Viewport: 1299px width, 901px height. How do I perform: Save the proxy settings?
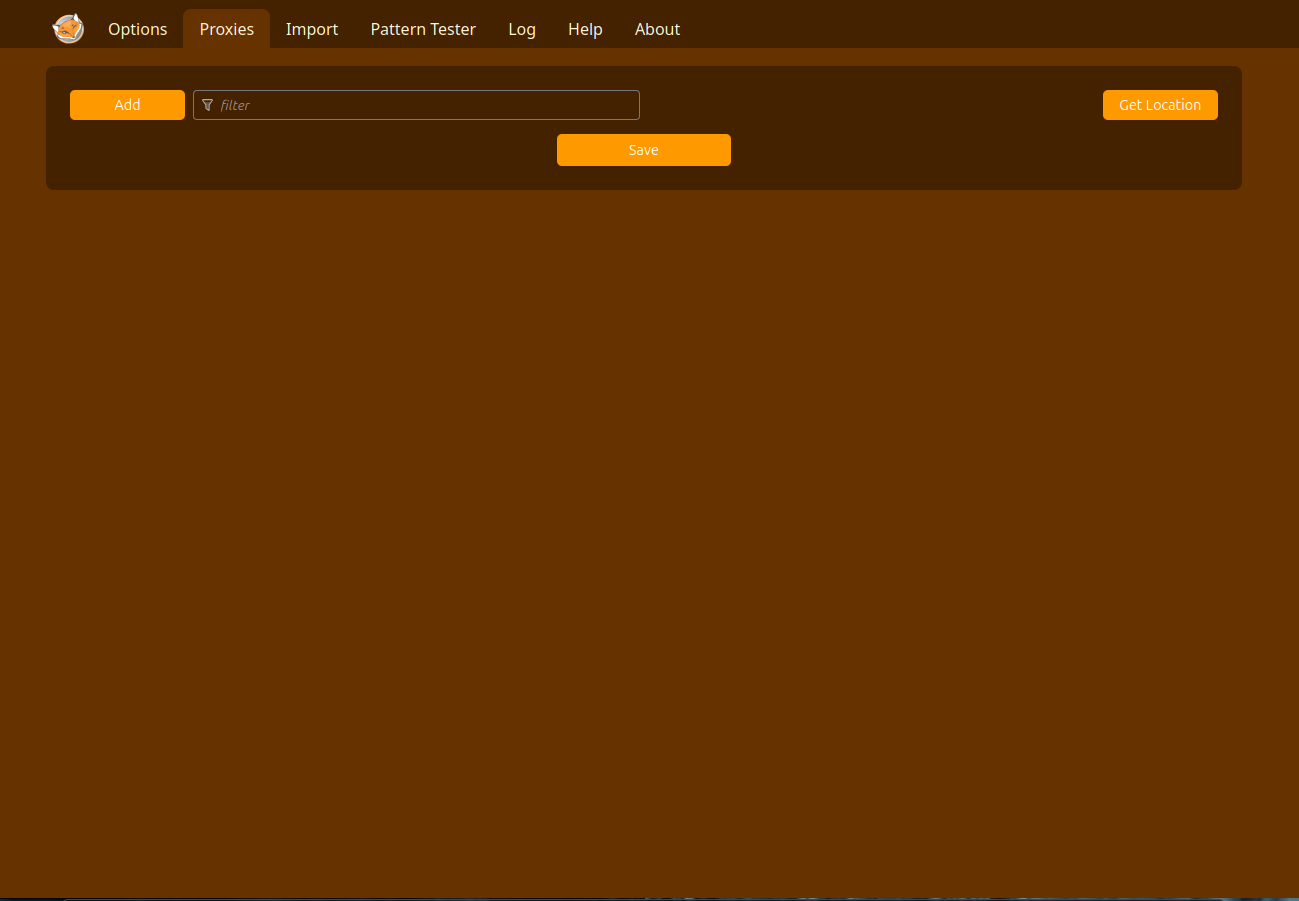(x=644, y=150)
